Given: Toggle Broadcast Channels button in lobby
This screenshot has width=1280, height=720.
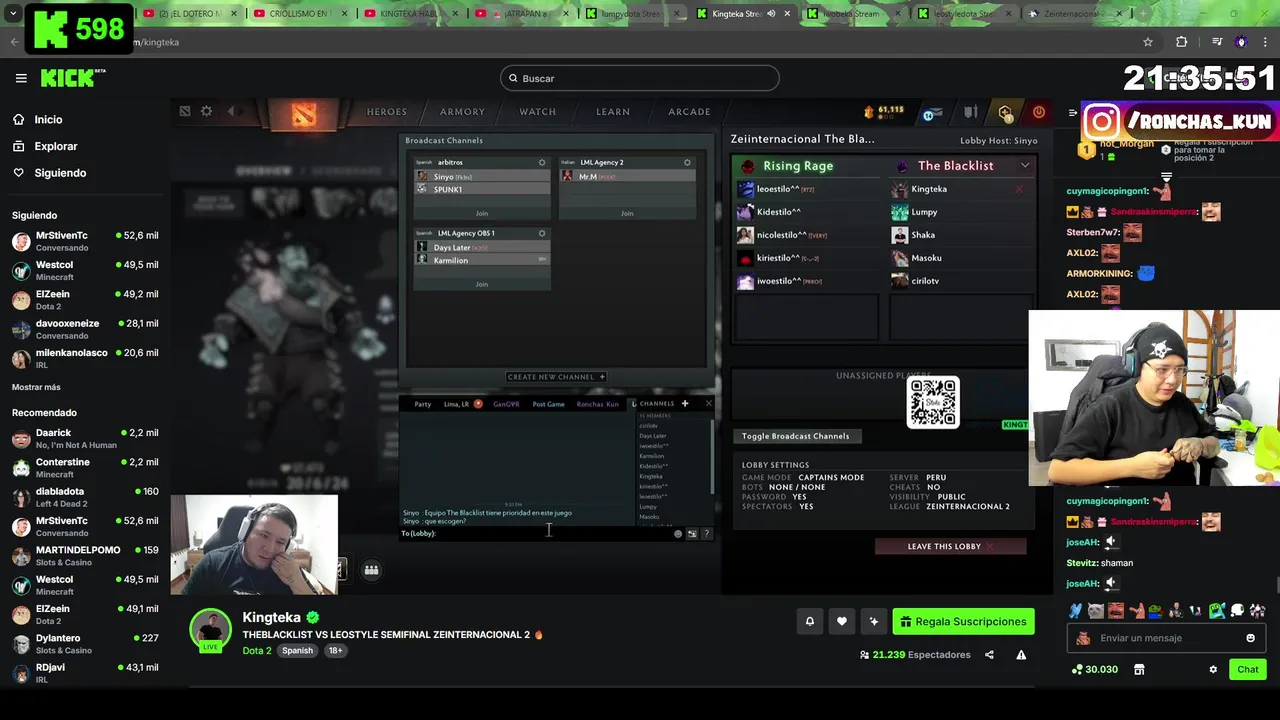Looking at the screenshot, I should pyautogui.click(x=796, y=436).
